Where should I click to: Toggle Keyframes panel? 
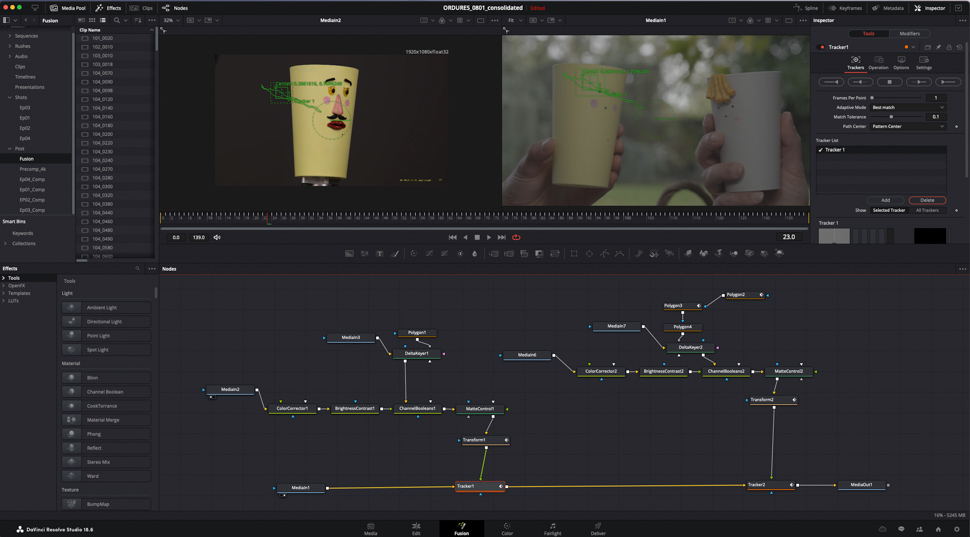tap(845, 8)
